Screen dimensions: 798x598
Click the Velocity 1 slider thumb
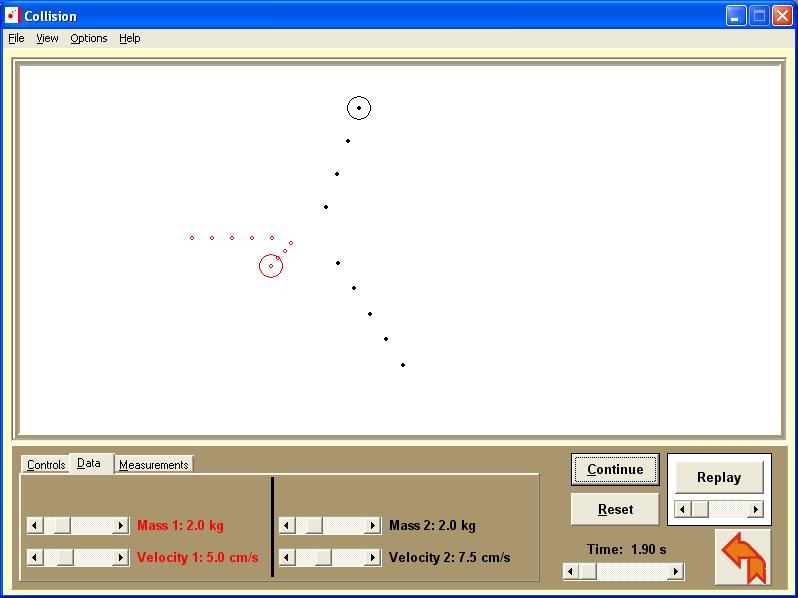65,557
